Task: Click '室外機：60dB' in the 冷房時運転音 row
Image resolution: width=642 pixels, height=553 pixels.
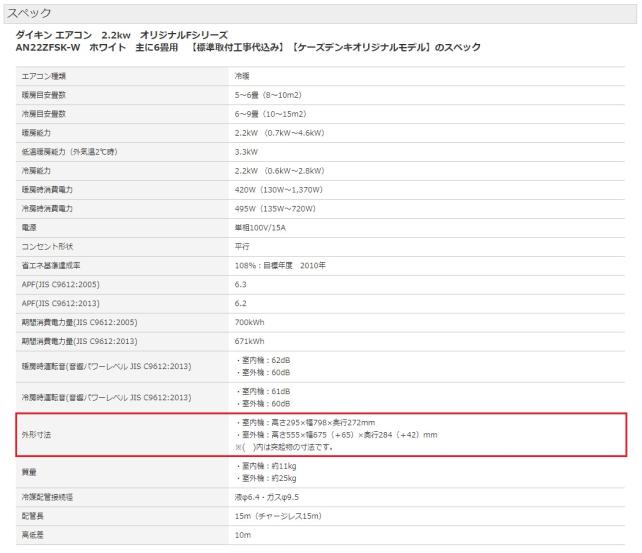Action: click(x=263, y=404)
